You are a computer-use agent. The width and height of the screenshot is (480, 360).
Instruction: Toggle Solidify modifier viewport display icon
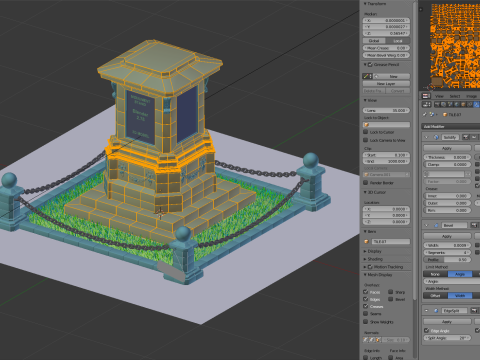tap(474, 137)
